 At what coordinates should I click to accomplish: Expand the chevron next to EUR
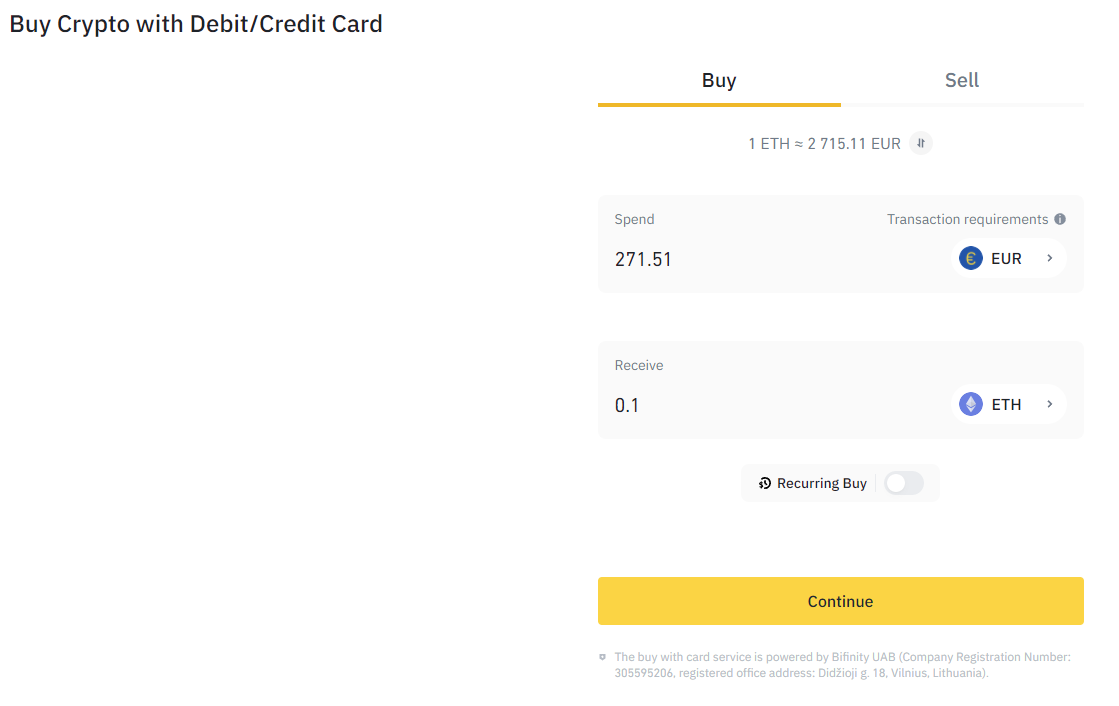coord(1050,258)
